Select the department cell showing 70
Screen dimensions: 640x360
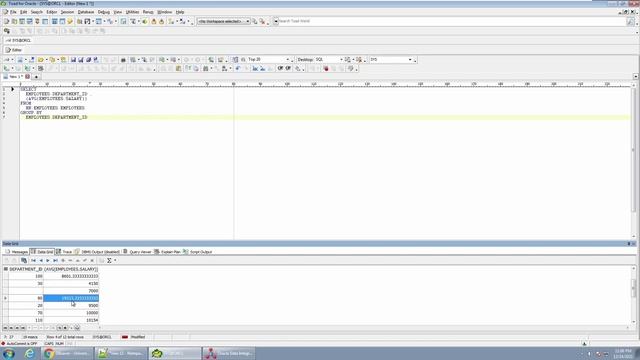[26, 313]
